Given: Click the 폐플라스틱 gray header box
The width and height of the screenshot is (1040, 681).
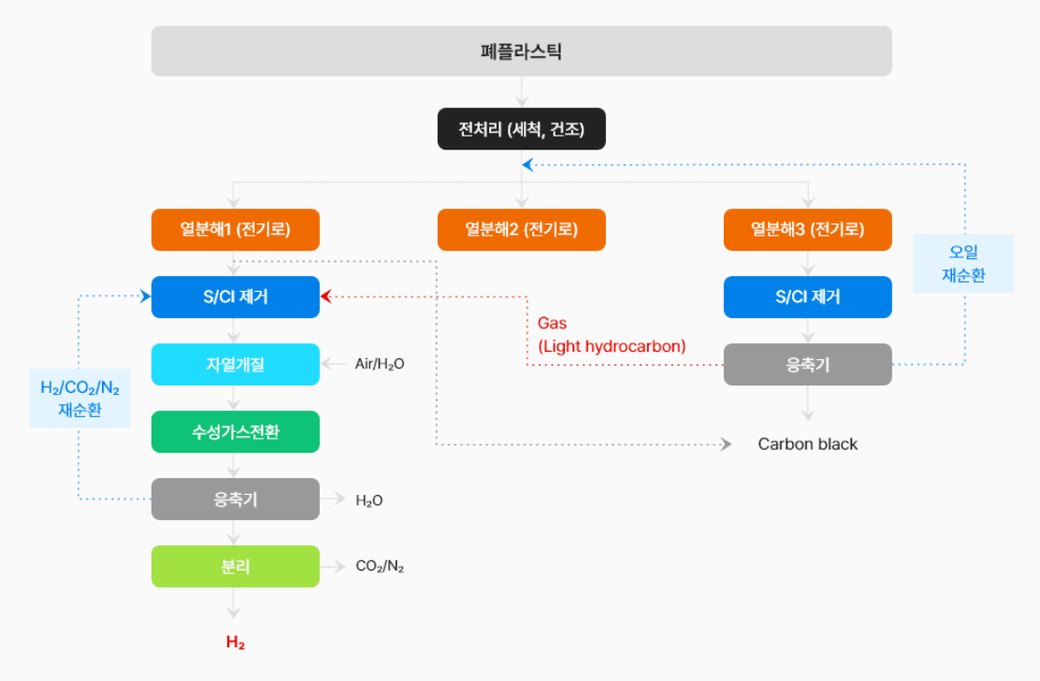Looking at the screenshot, I should [x=521, y=51].
